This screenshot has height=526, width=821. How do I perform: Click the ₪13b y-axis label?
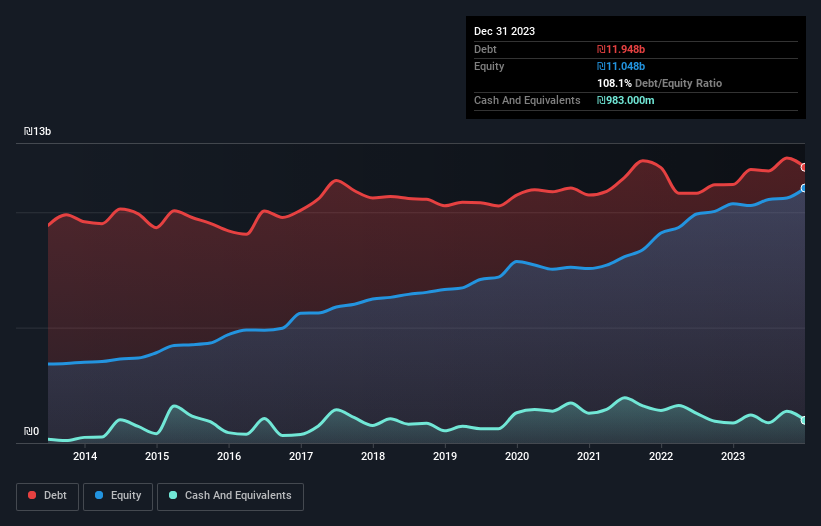tap(37, 131)
